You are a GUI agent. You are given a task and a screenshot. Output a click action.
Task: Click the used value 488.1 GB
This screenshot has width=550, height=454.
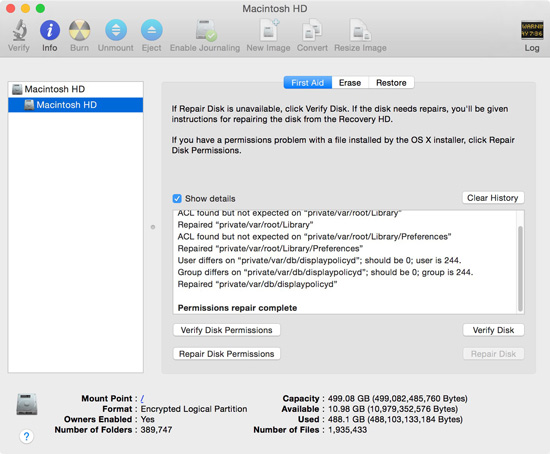395,419
